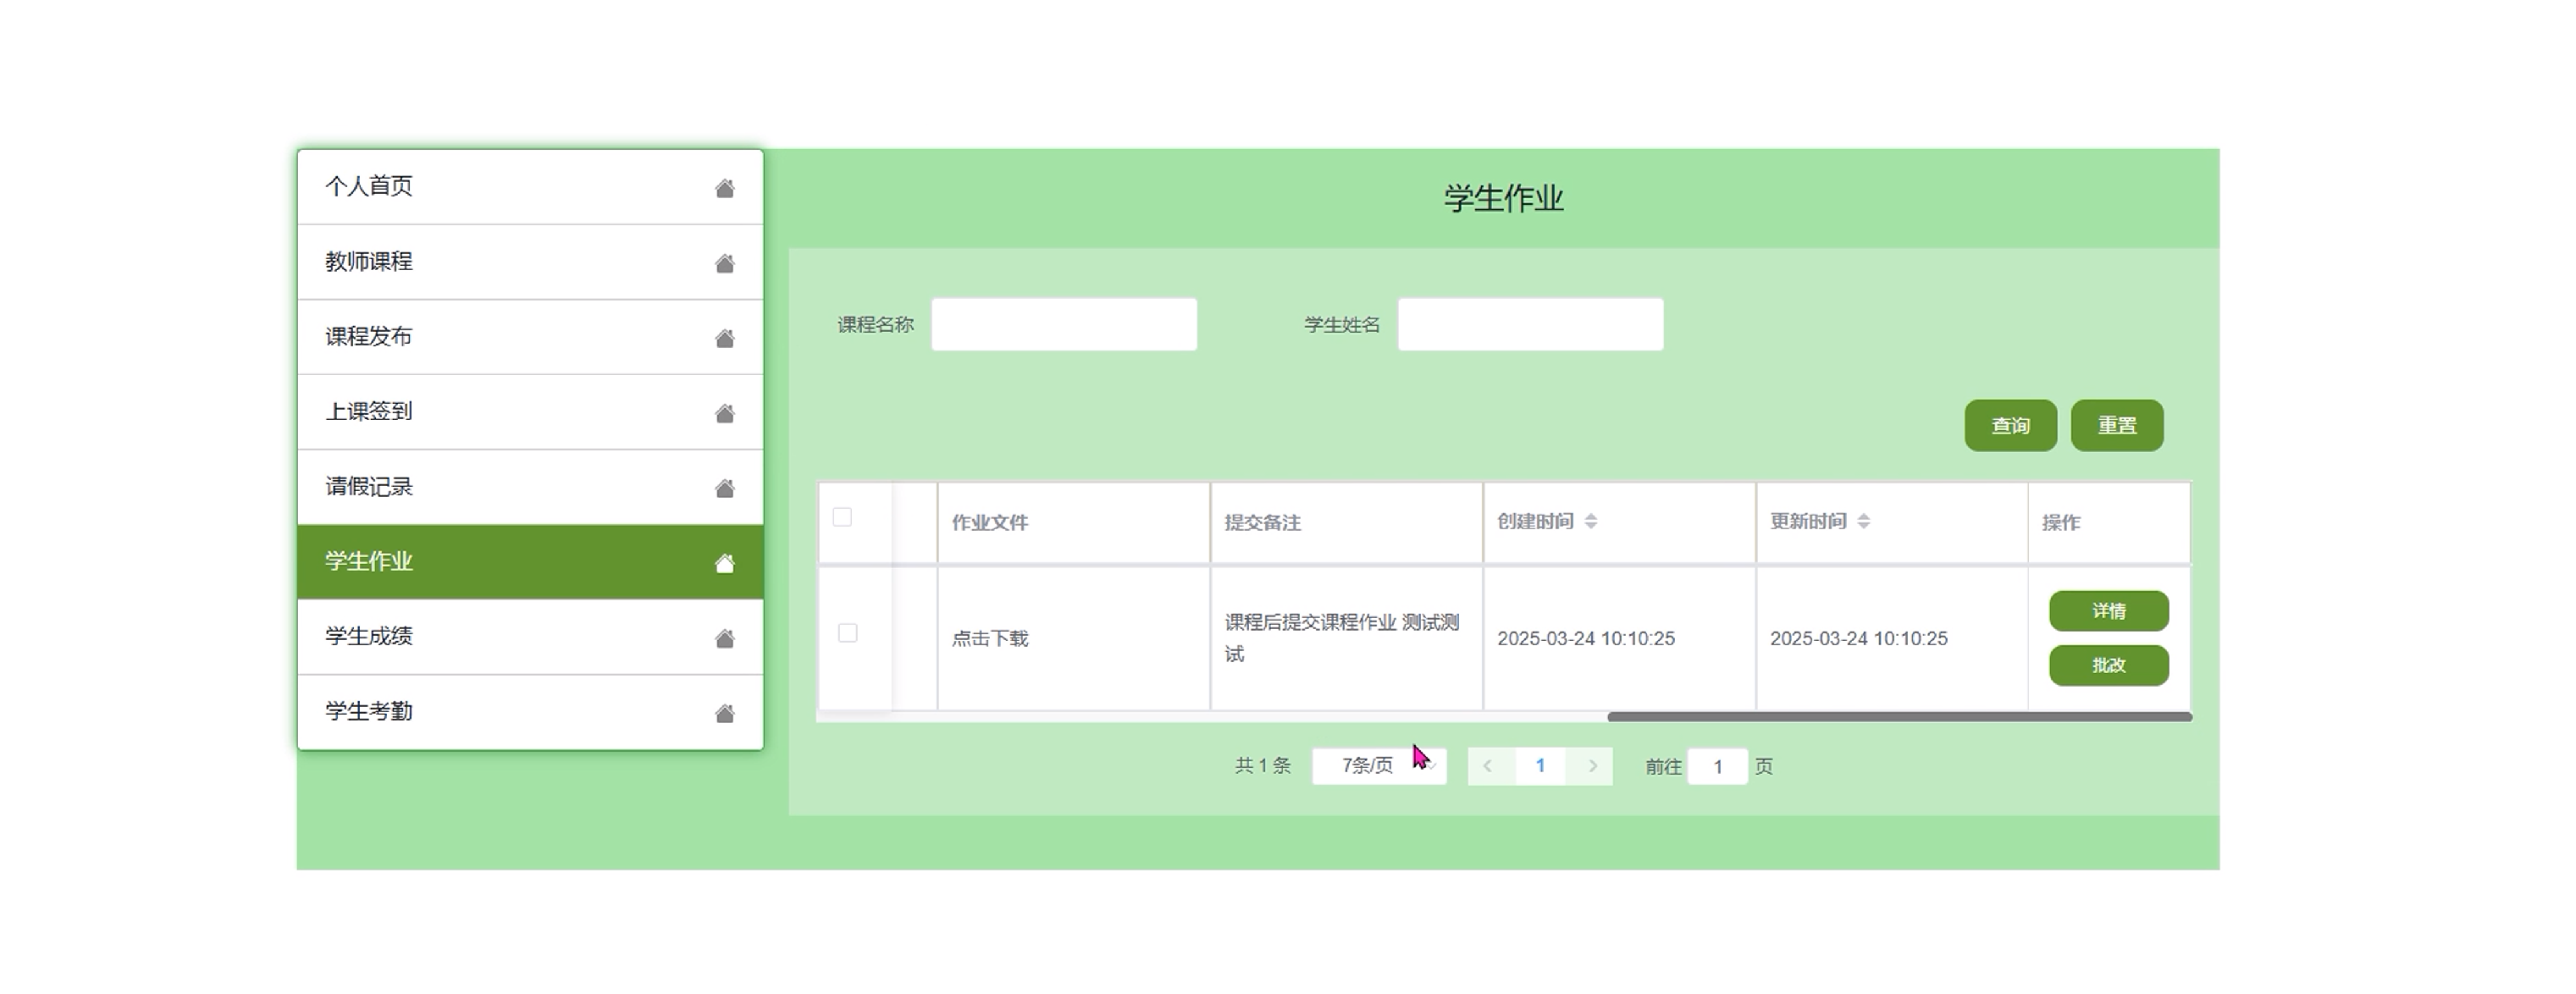The image size is (2576, 994).
Task: Open the 7条/页 page size dropdown
Action: [x=1378, y=766]
